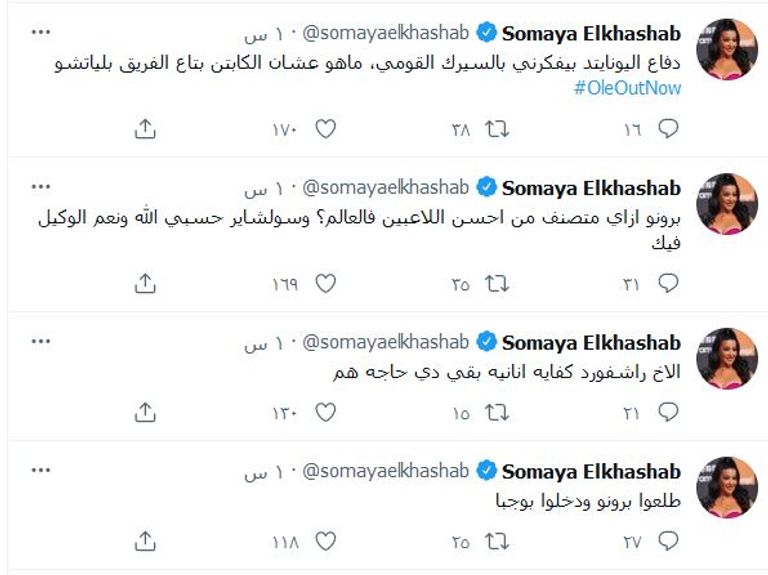768x575 pixels.
Task: Open more options on the third tweet
Action: click(41, 343)
